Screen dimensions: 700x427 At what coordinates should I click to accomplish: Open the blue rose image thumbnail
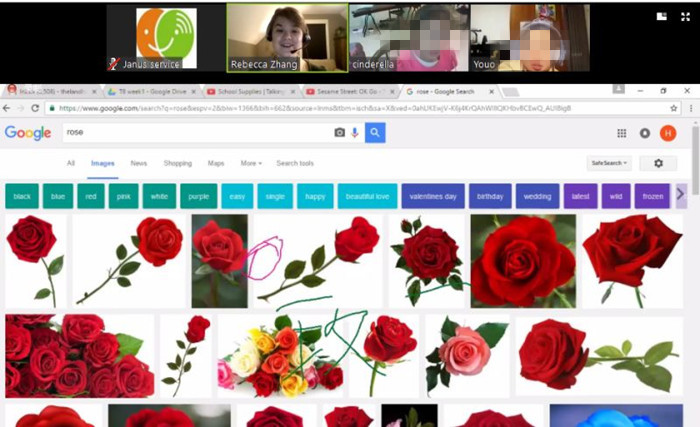[x=616, y=415]
